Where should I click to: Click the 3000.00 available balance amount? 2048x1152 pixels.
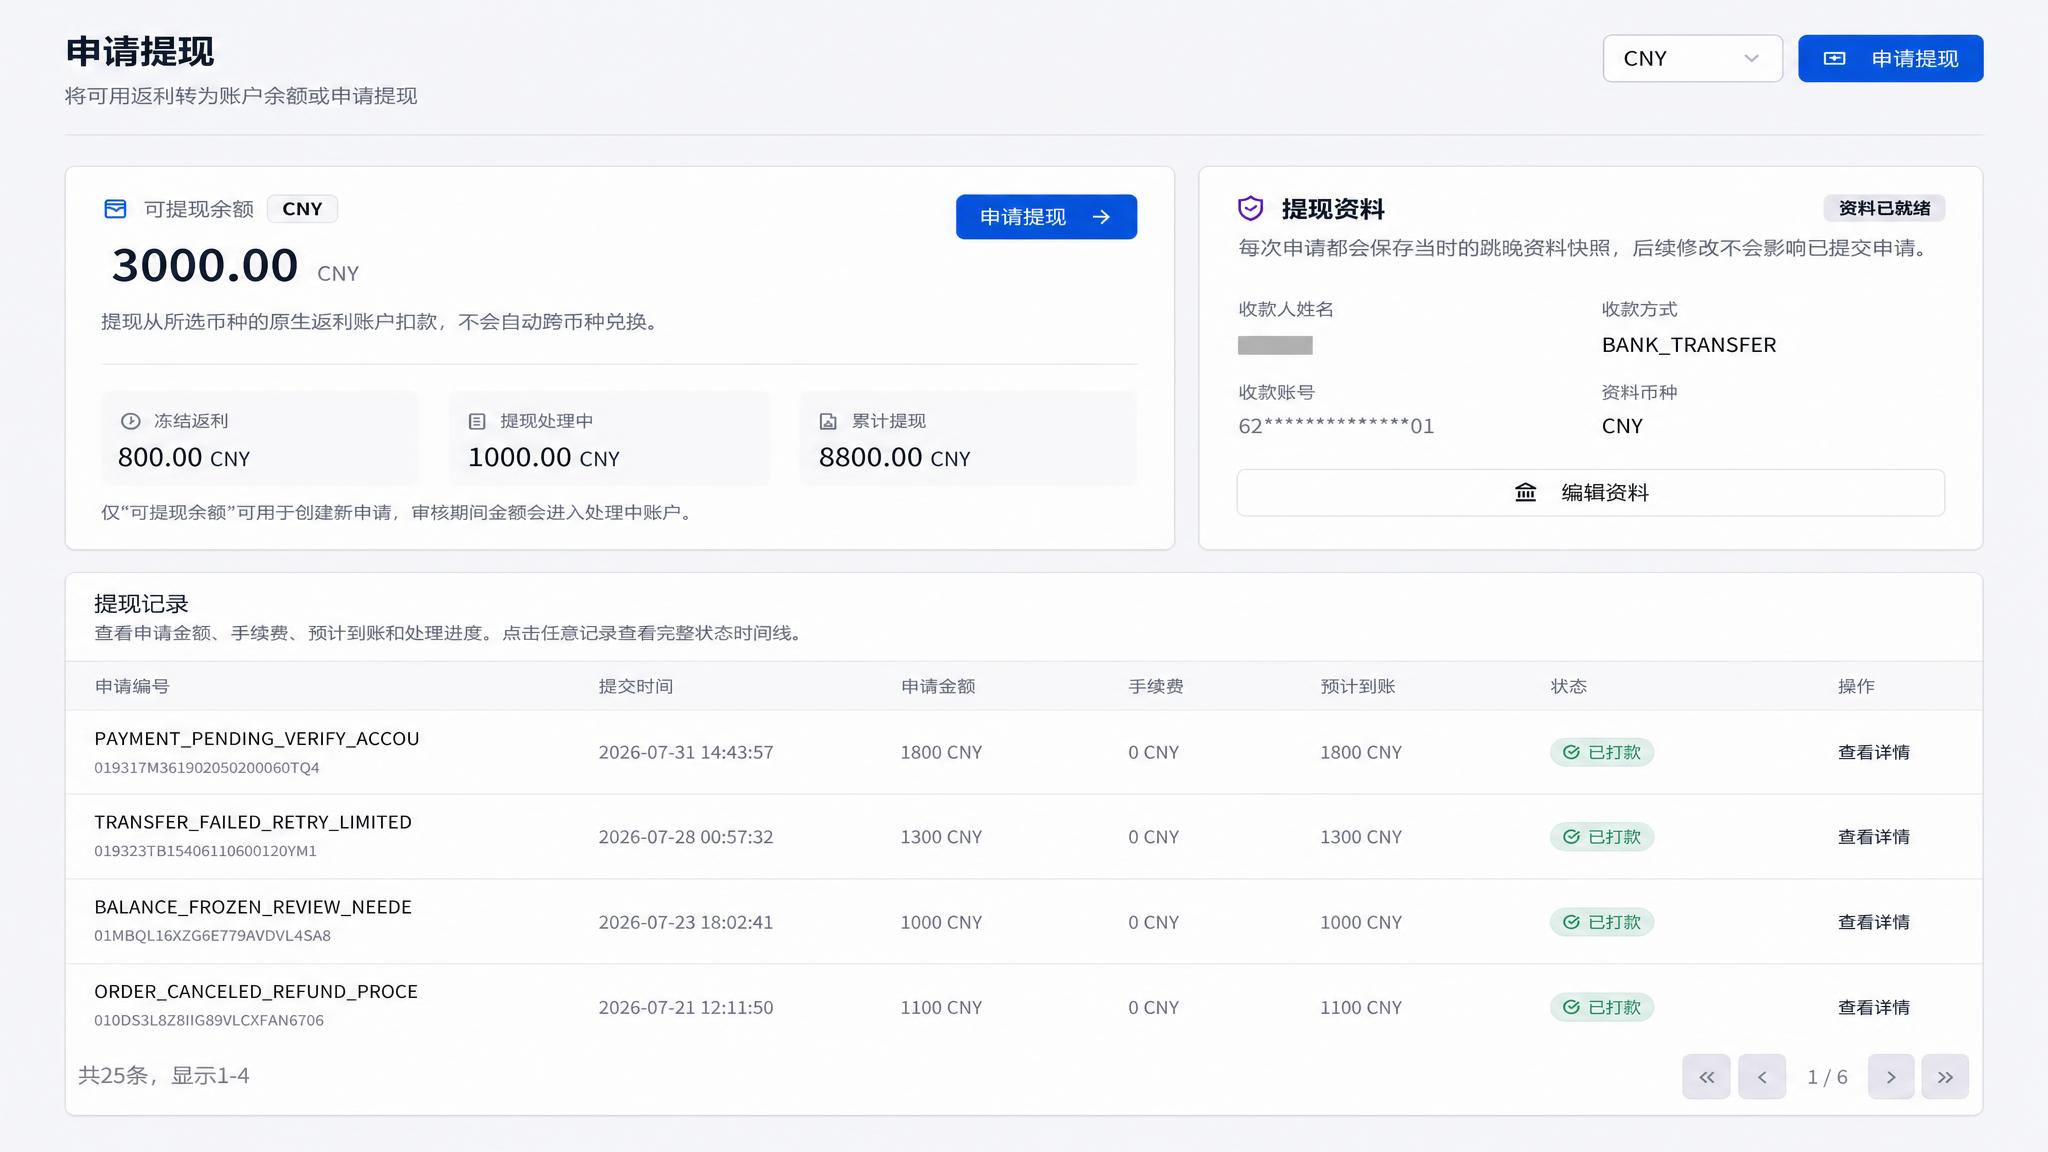pyautogui.click(x=204, y=266)
